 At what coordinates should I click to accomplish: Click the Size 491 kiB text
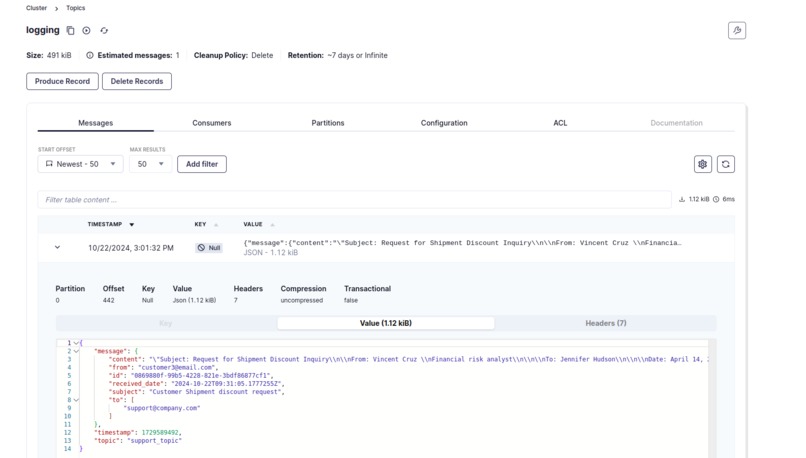(49, 55)
